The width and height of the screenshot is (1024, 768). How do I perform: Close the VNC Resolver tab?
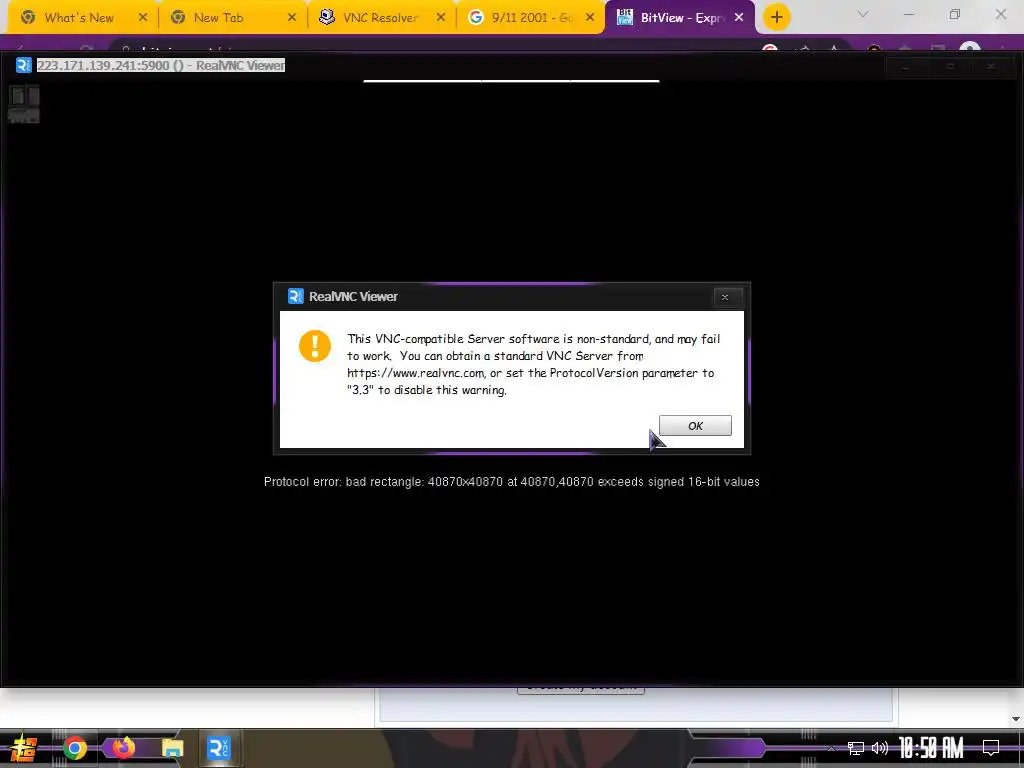(441, 18)
